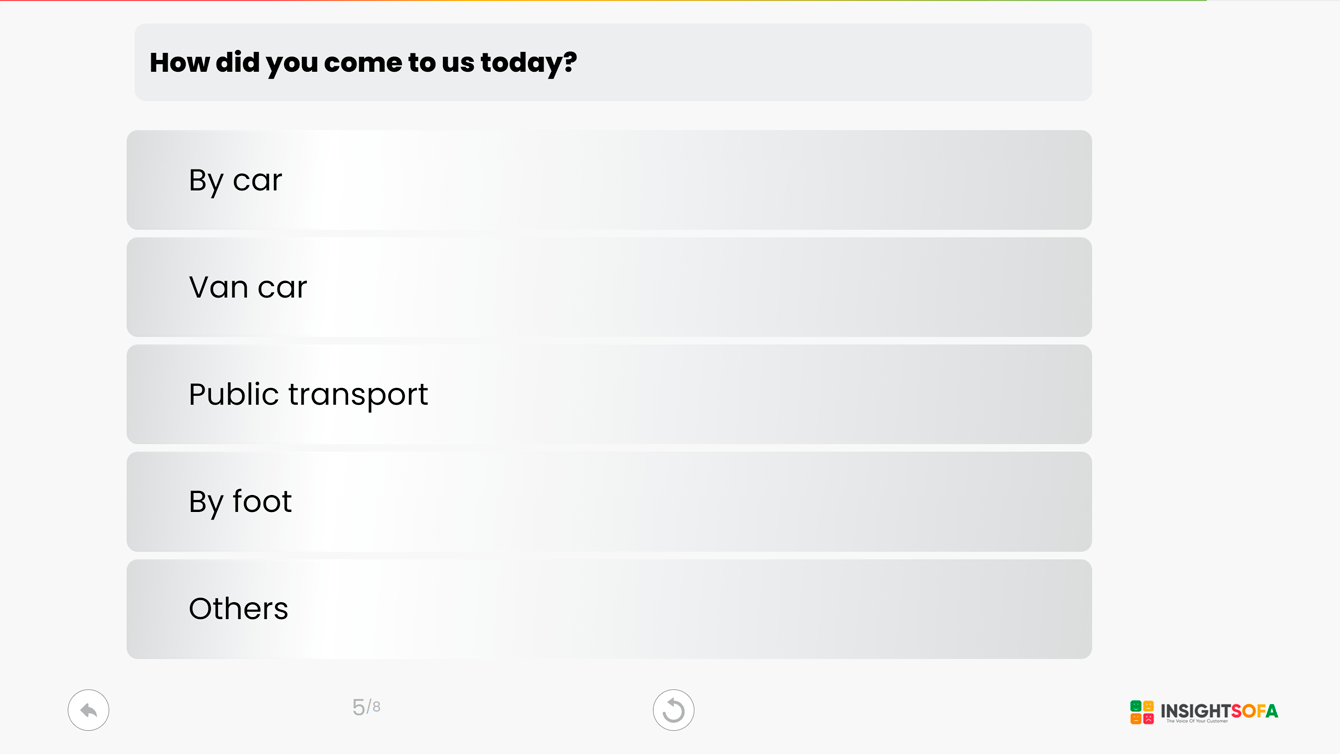Screen dimensions: 1340x754
Task: Select the "By foot" answer option
Action: 608,501
